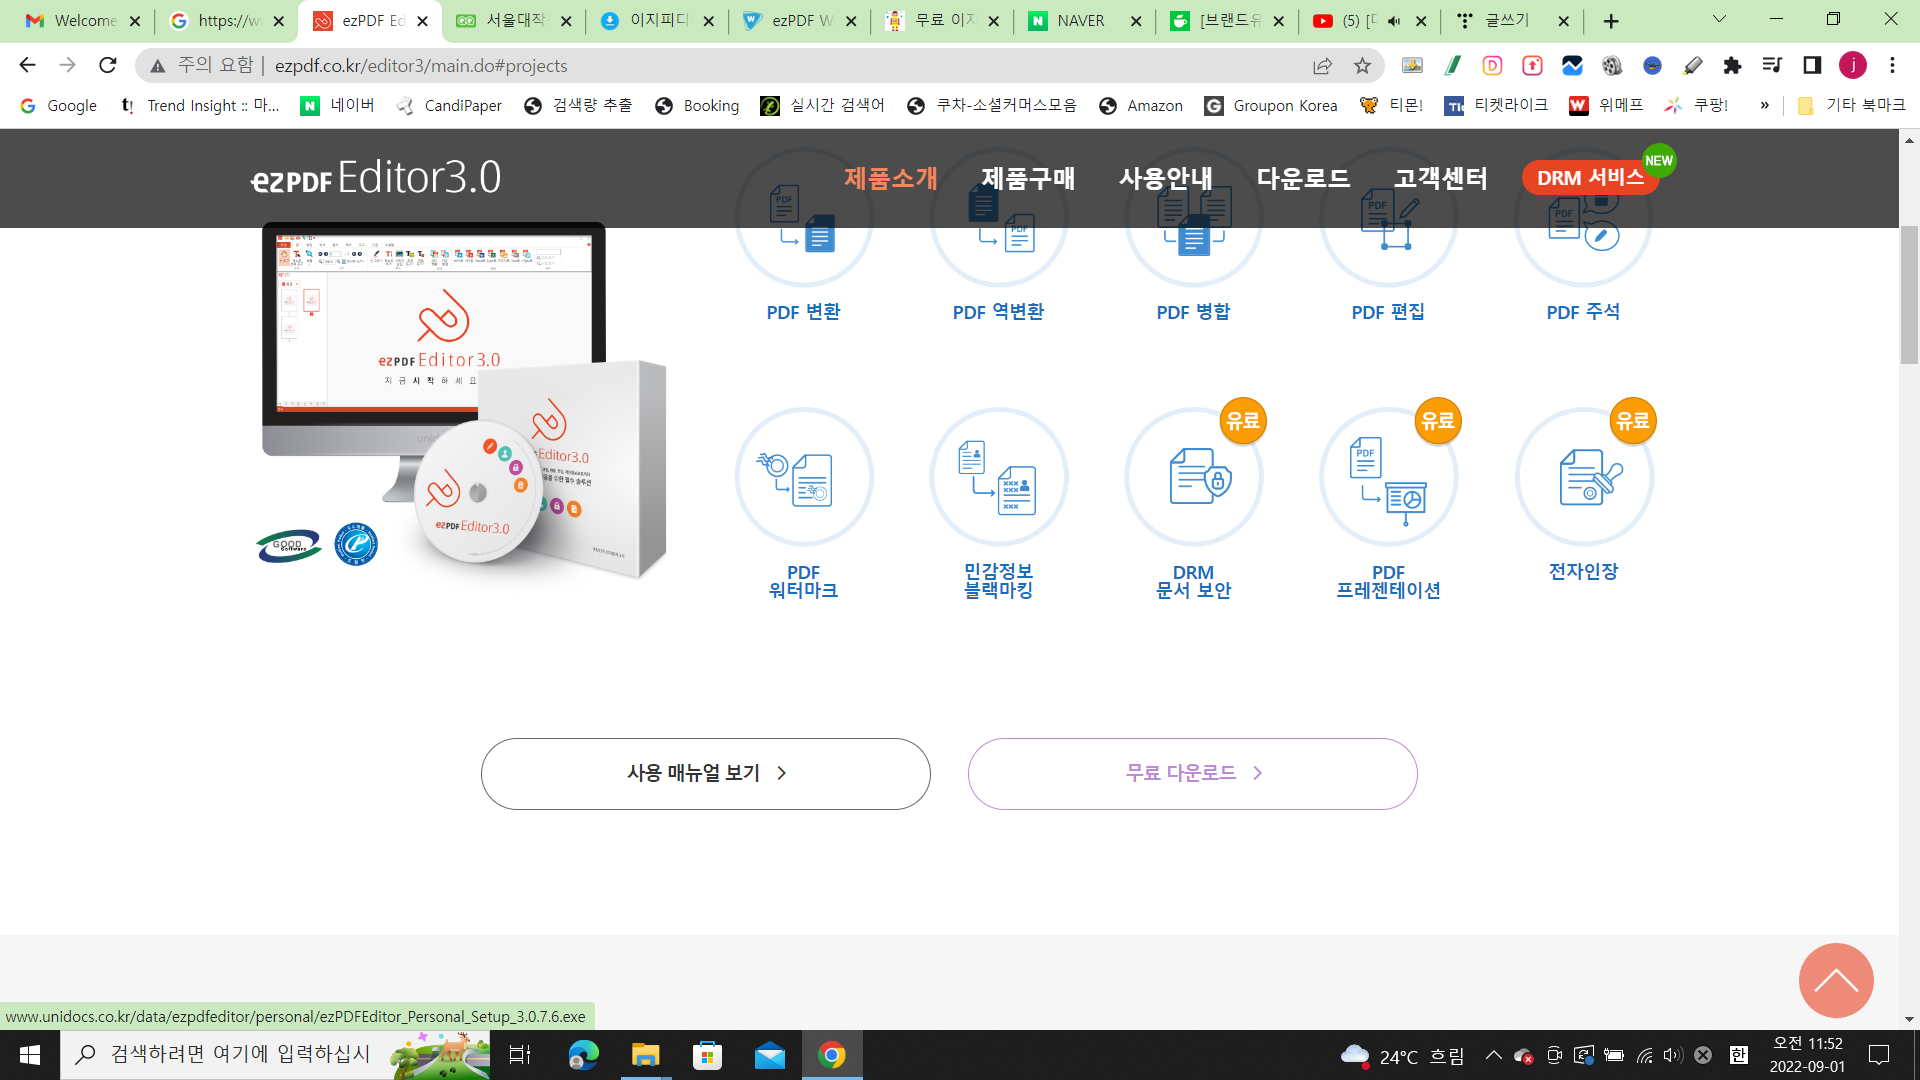Click the 사용 매뉴얼 보기 button
Screen dimensions: 1920x1080
(x=705, y=773)
